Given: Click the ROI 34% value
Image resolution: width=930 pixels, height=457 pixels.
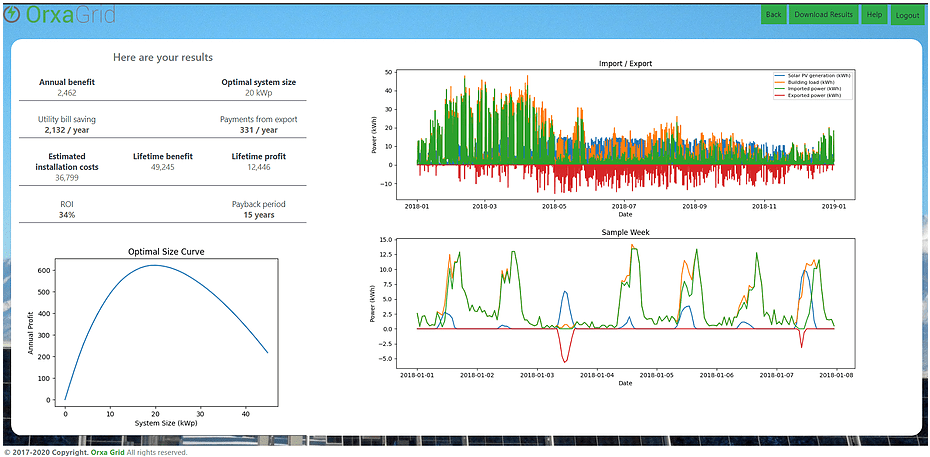Looking at the screenshot, I should (x=67, y=214).
